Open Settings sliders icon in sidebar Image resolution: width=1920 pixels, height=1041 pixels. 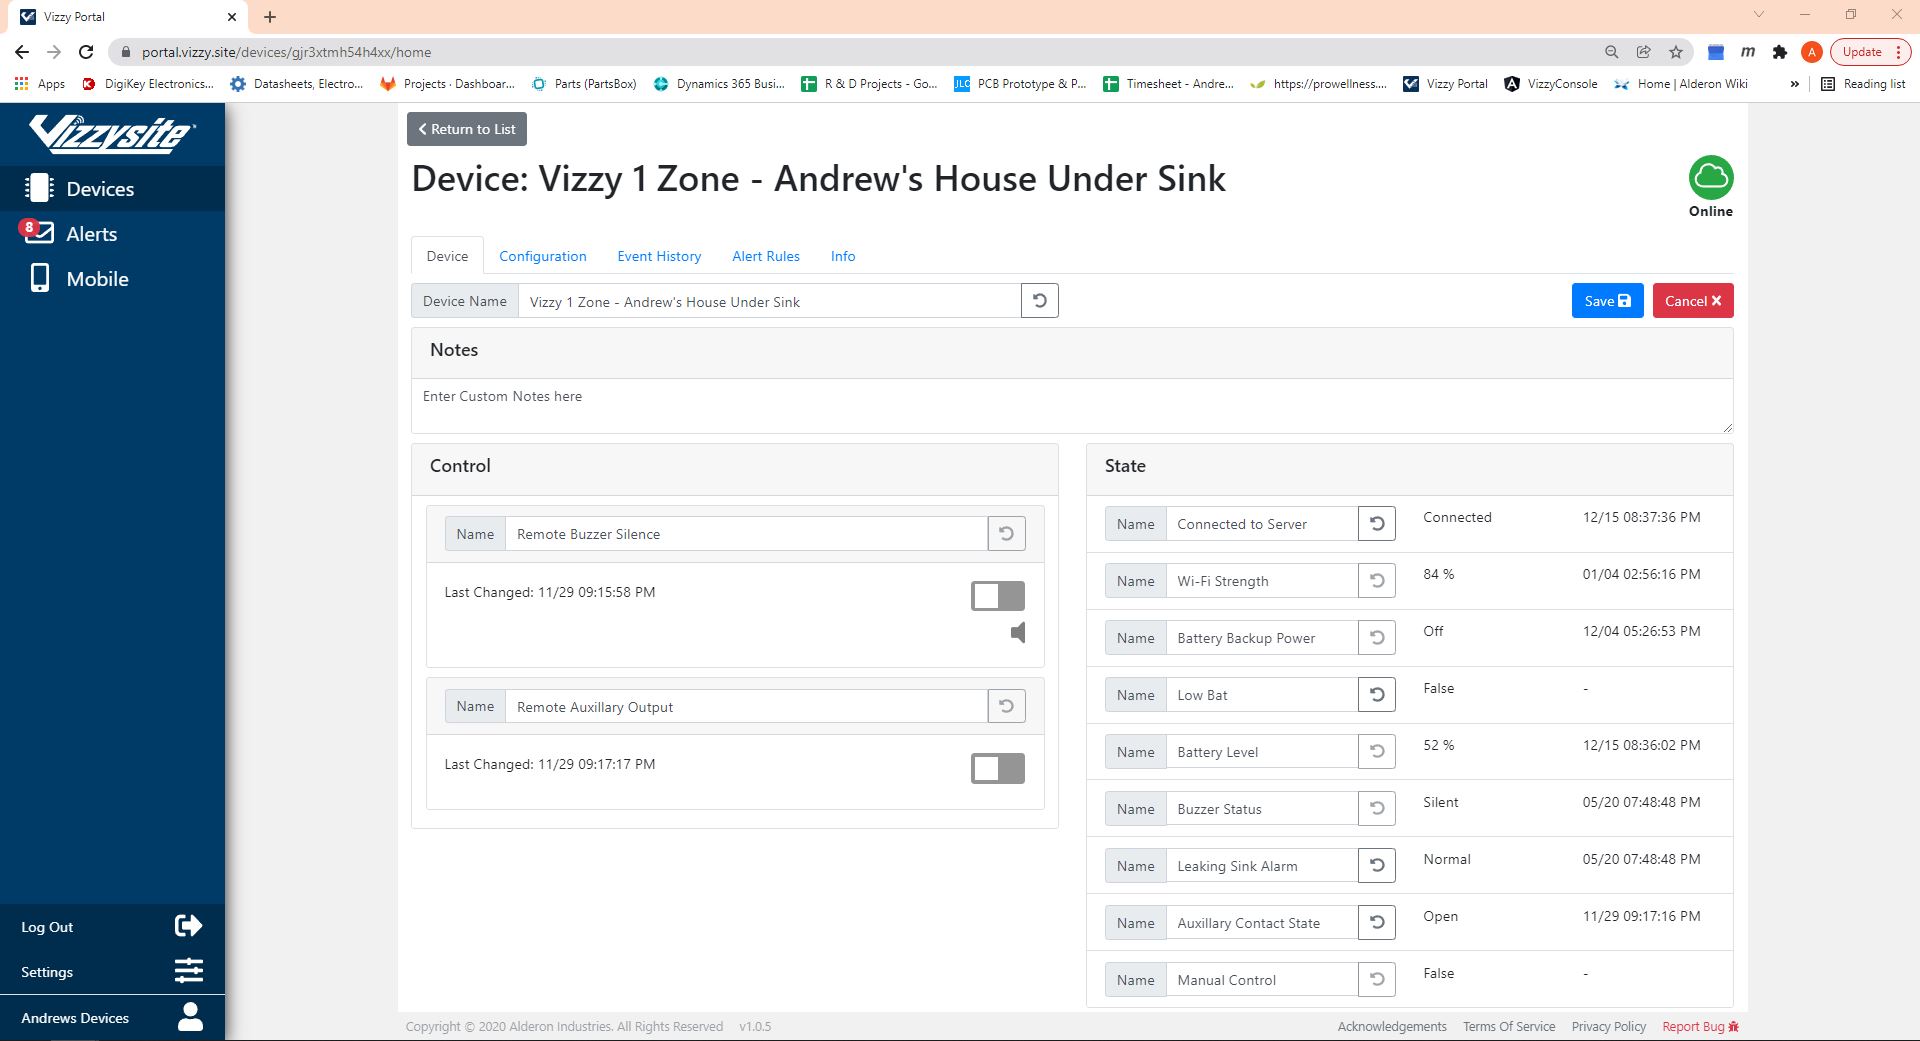click(188, 971)
